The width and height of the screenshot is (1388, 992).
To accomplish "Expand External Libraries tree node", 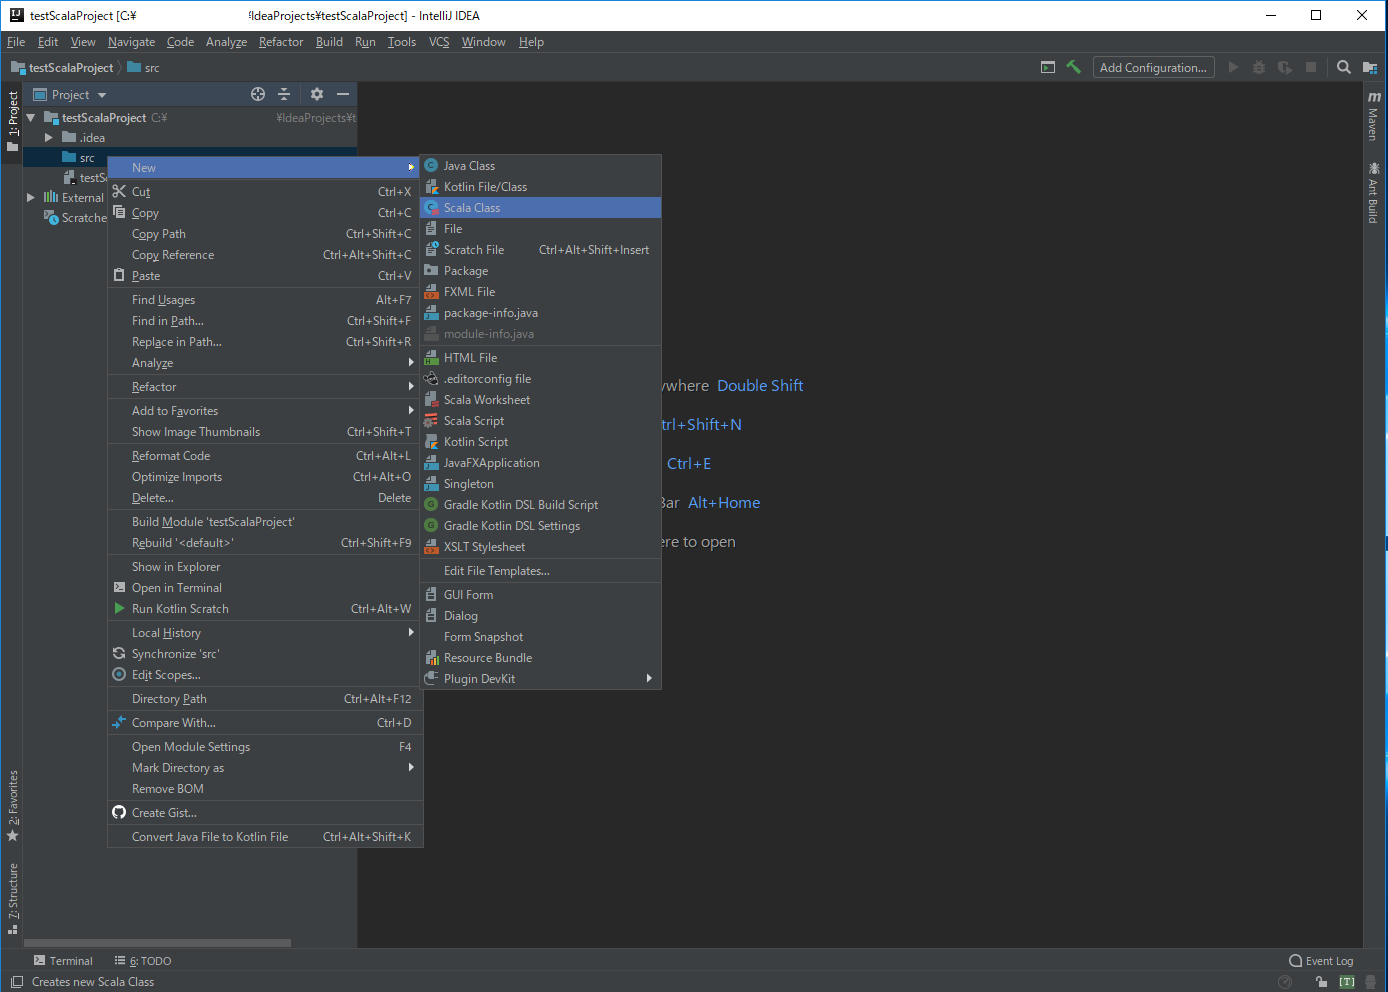I will pos(31,198).
